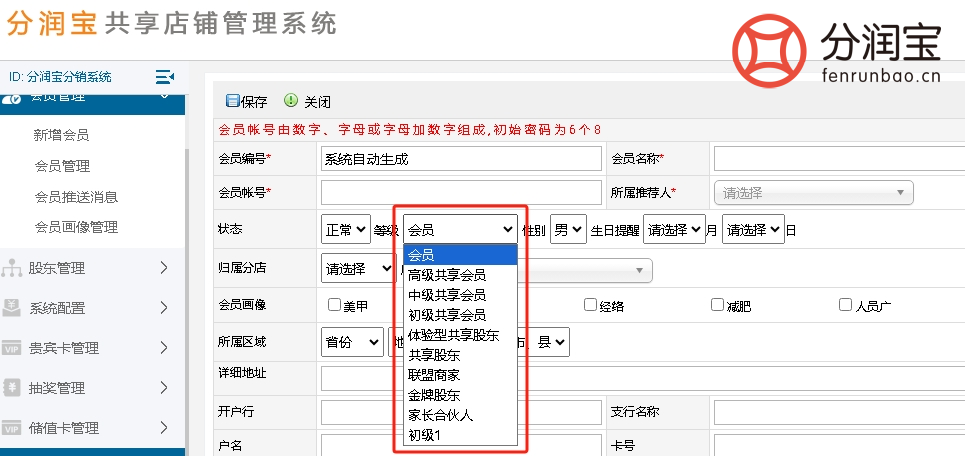Viewport: 965px width, 456px height.
Task: Select 高级共享会员 option
Action: coord(460,274)
